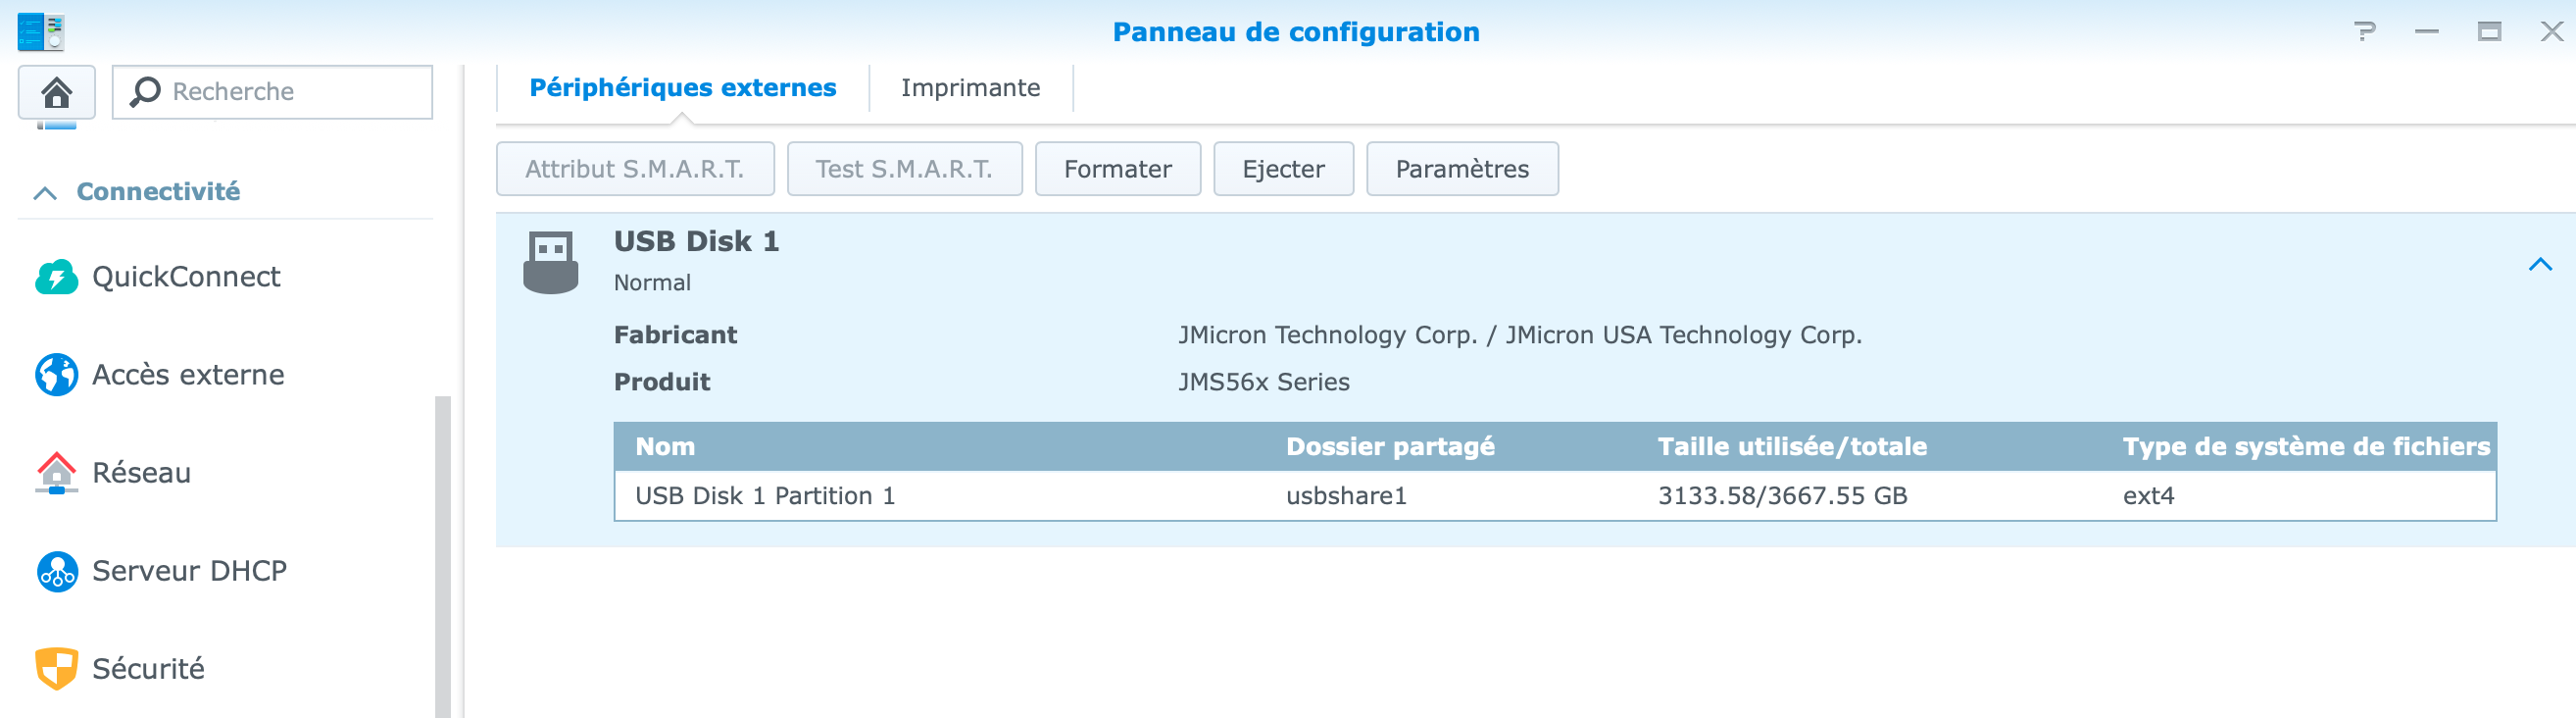The width and height of the screenshot is (2576, 718).
Task: Click the Réseau house icon
Action: (56, 473)
